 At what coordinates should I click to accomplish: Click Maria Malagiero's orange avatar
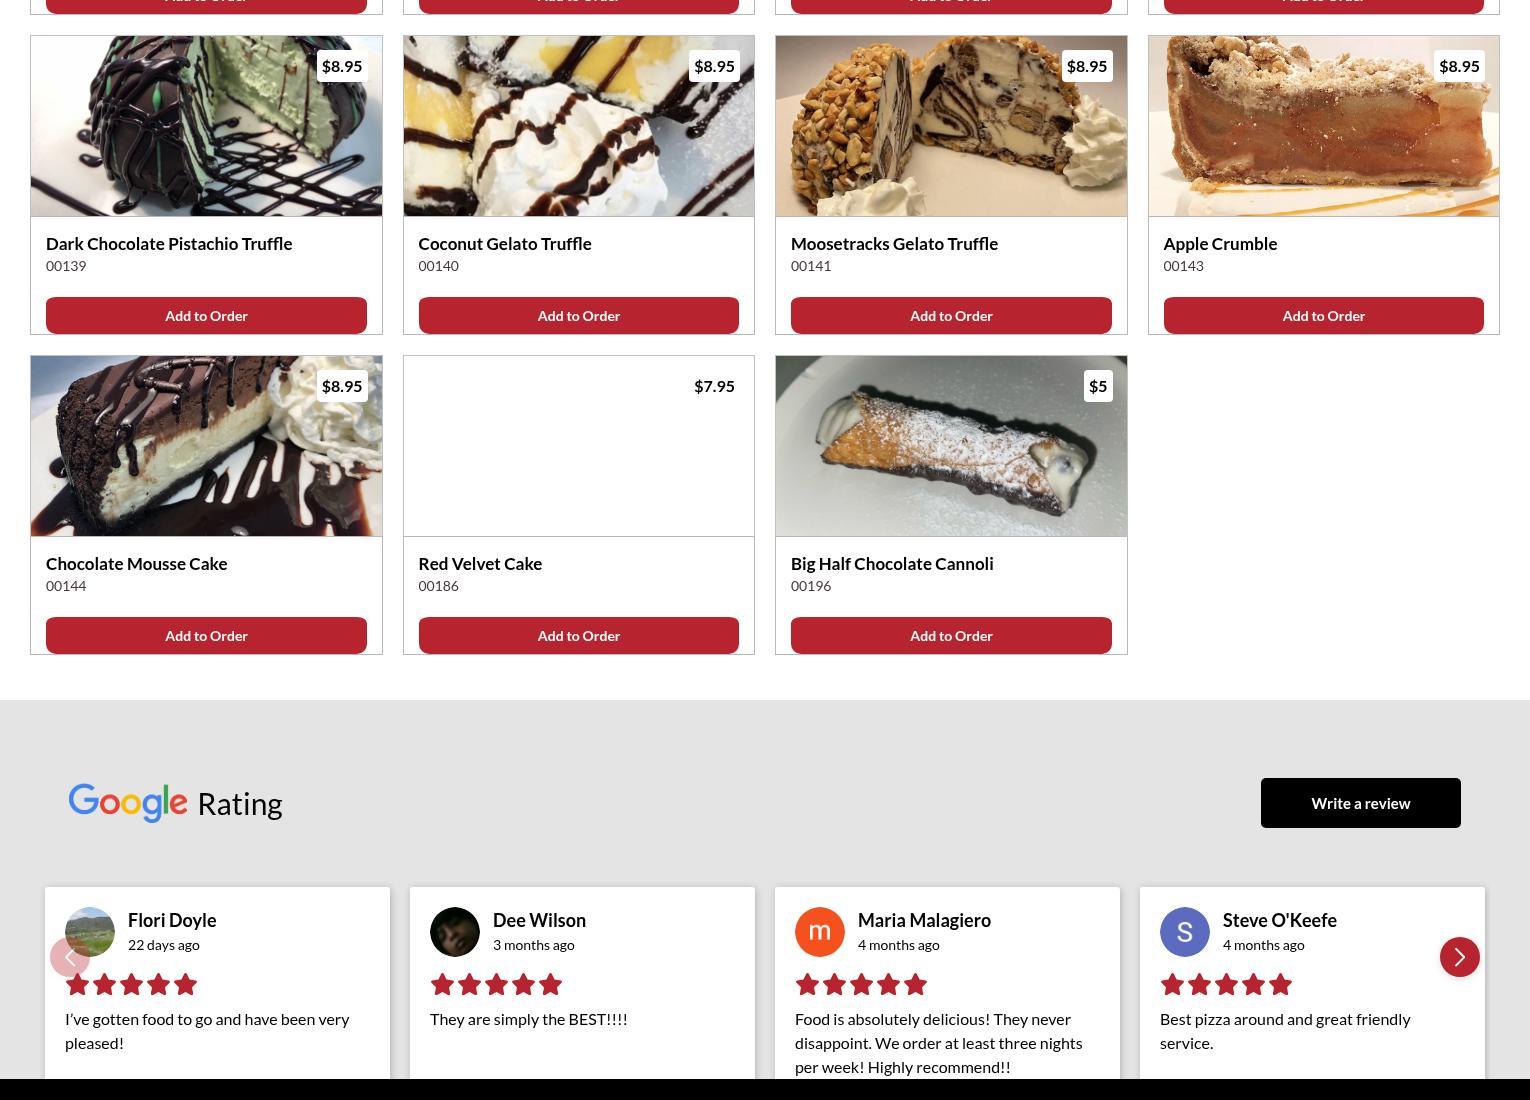[x=820, y=932]
